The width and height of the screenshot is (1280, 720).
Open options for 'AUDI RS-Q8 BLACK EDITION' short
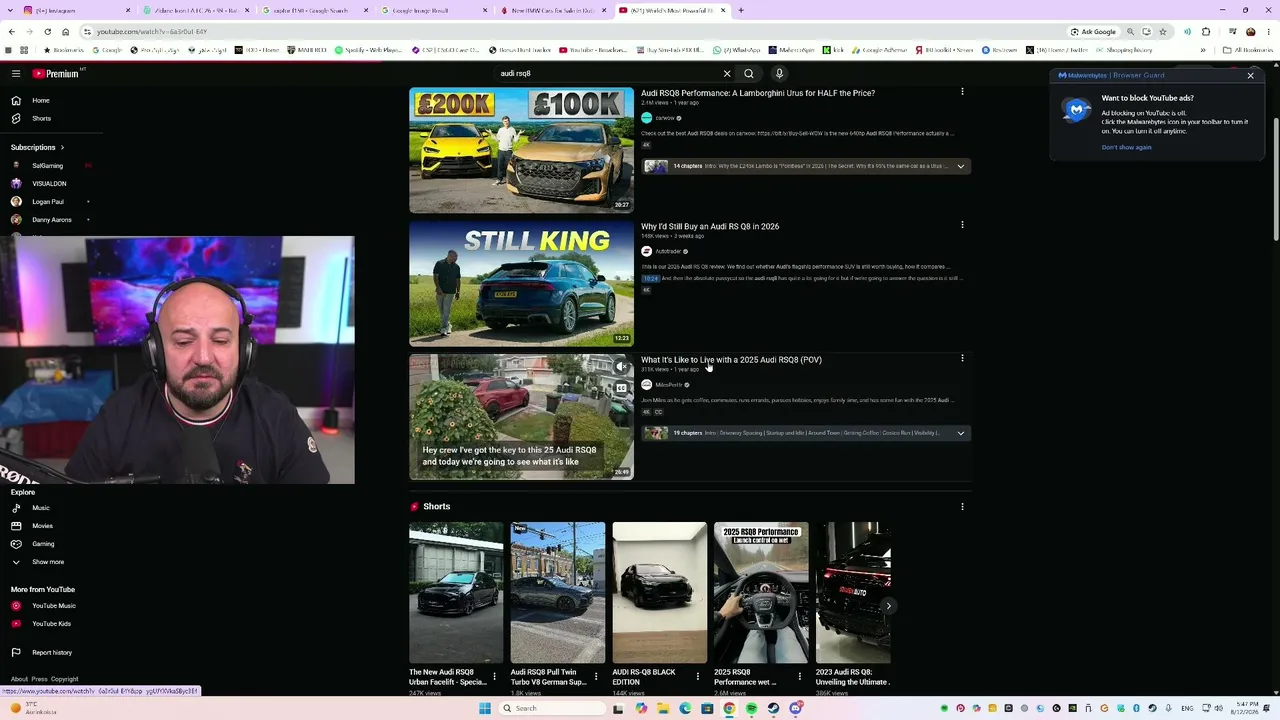click(698, 677)
